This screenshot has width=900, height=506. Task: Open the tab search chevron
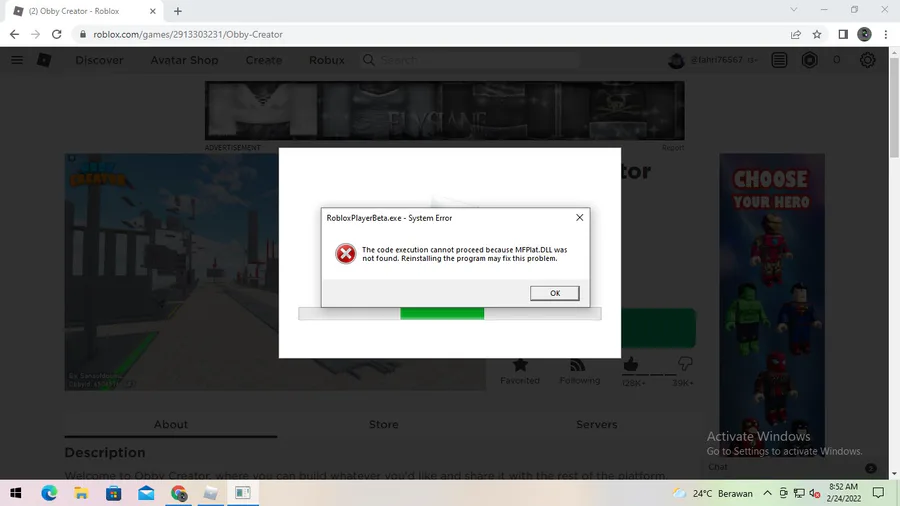pyautogui.click(x=794, y=10)
